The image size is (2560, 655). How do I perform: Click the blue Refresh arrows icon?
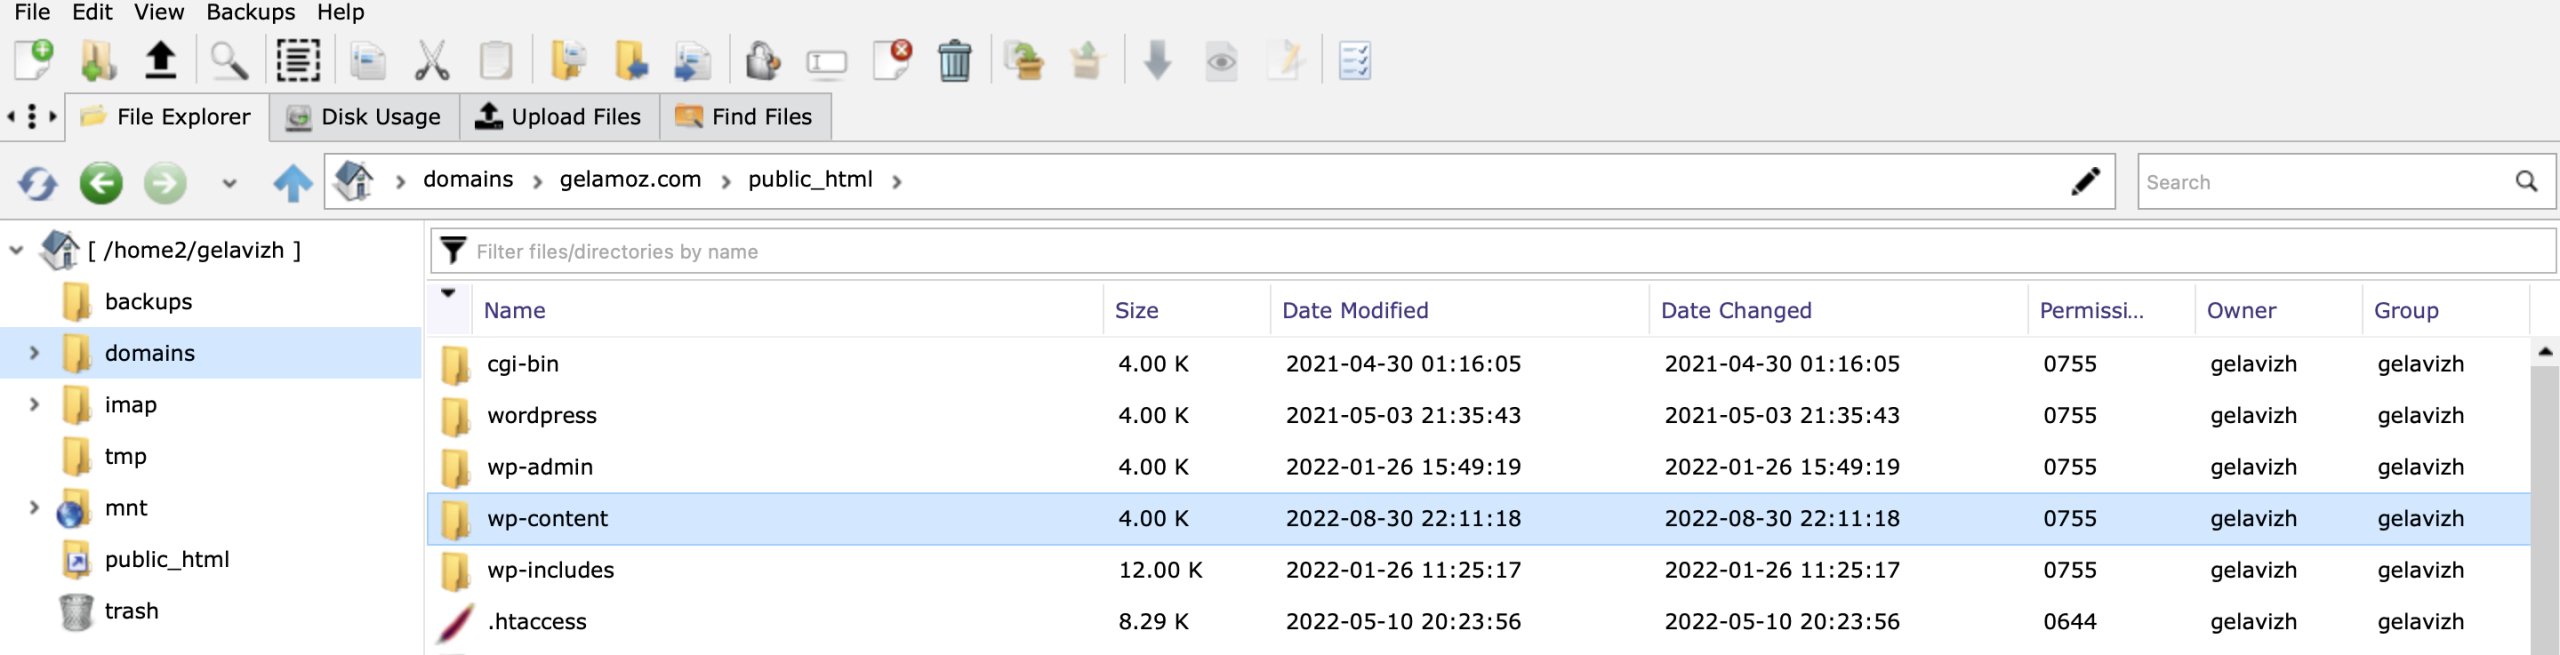37,183
